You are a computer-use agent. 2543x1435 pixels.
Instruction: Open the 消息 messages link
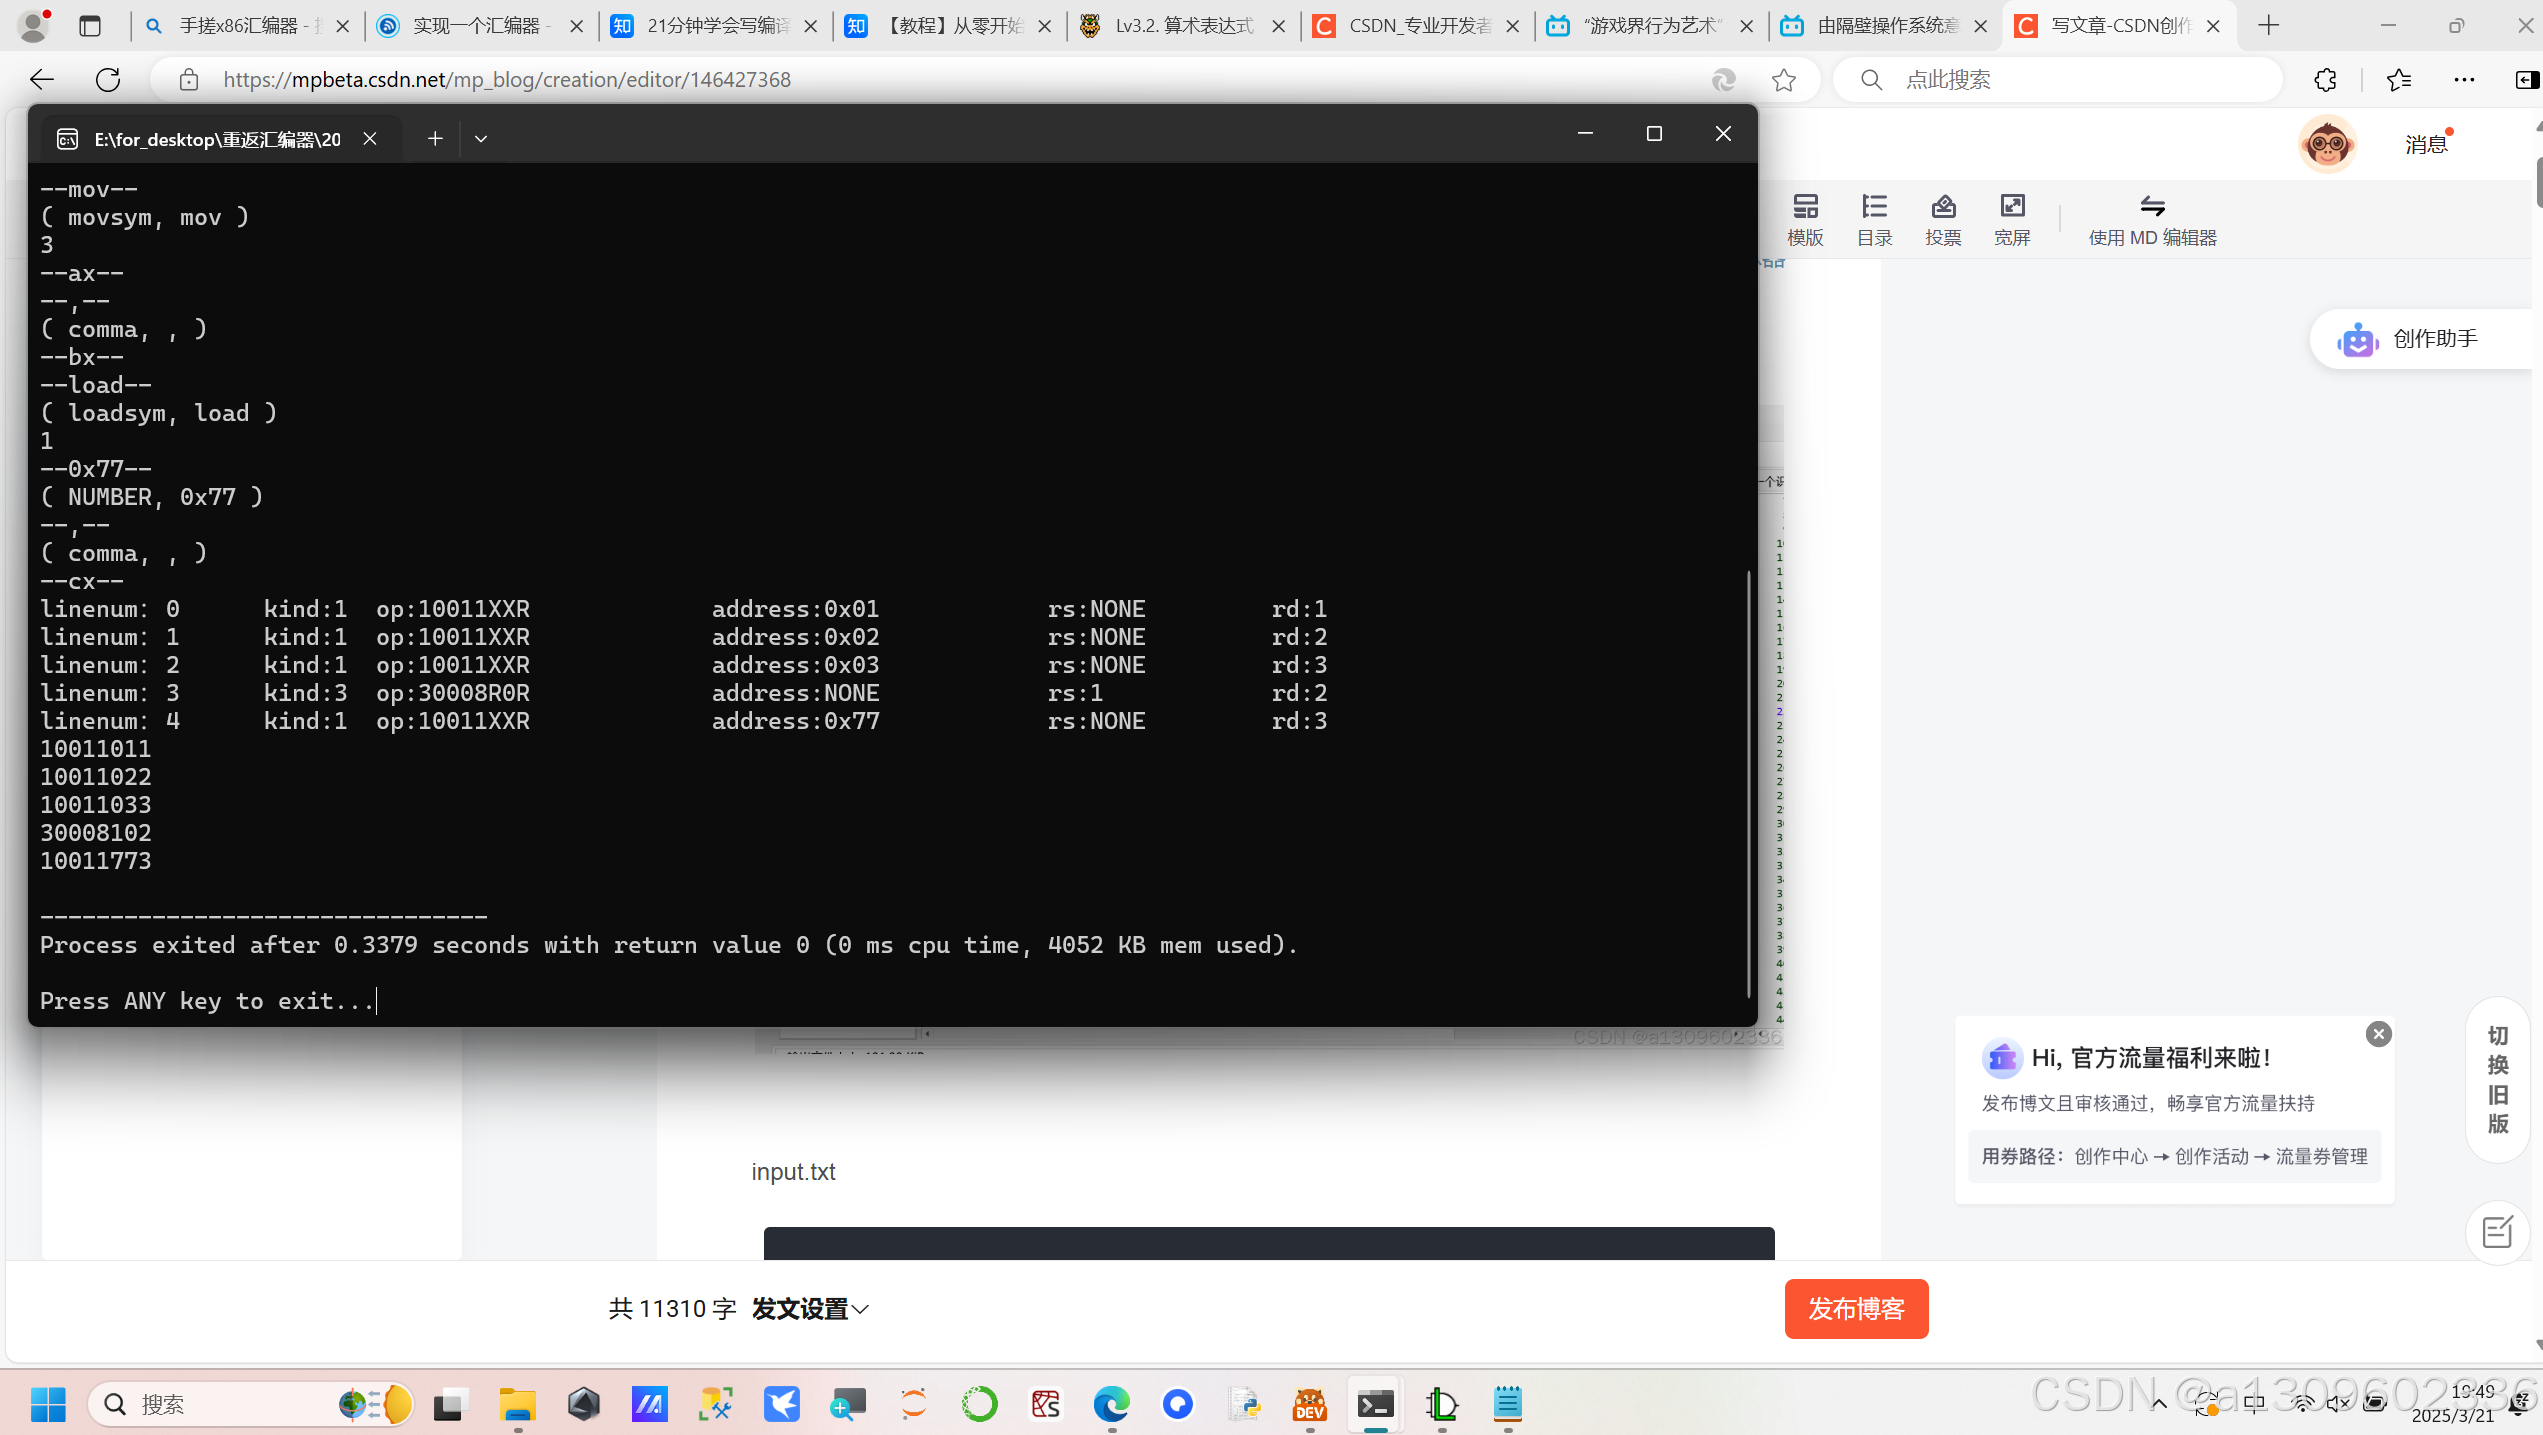tap(2426, 145)
